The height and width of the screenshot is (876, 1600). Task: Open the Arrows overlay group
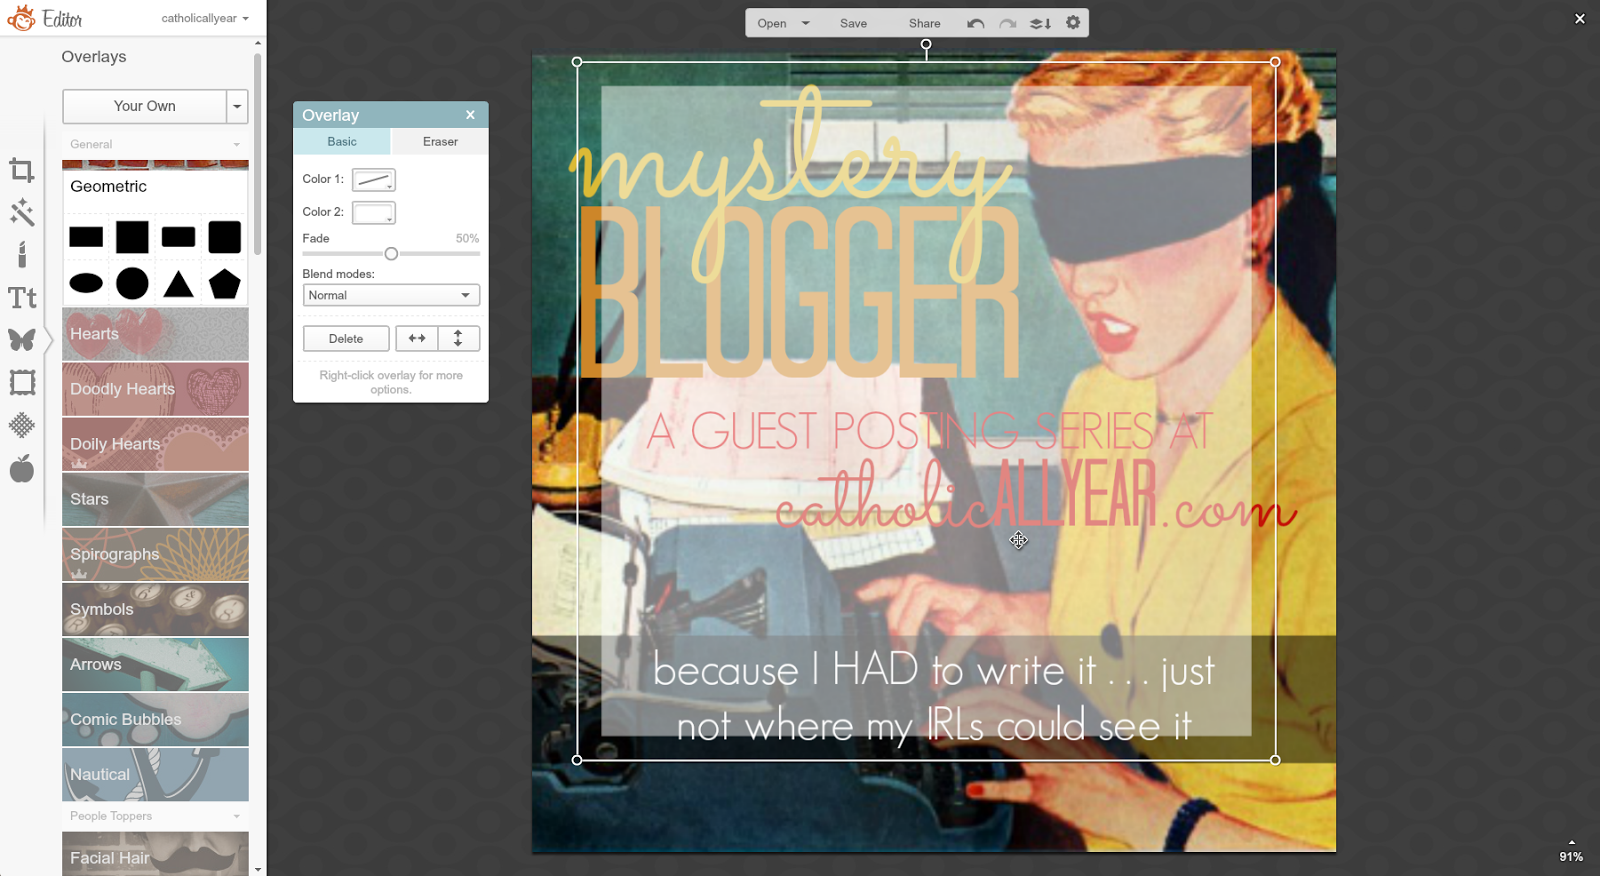pyautogui.click(x=155, y=664)
